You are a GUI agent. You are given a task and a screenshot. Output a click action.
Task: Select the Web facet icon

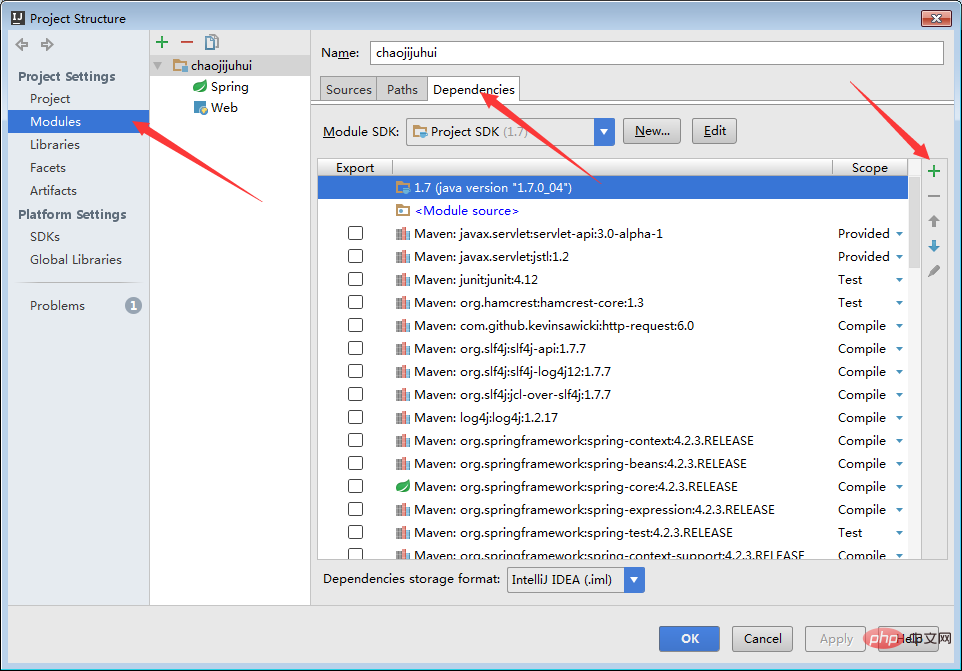pyautogui.click(x=201, y=108)
